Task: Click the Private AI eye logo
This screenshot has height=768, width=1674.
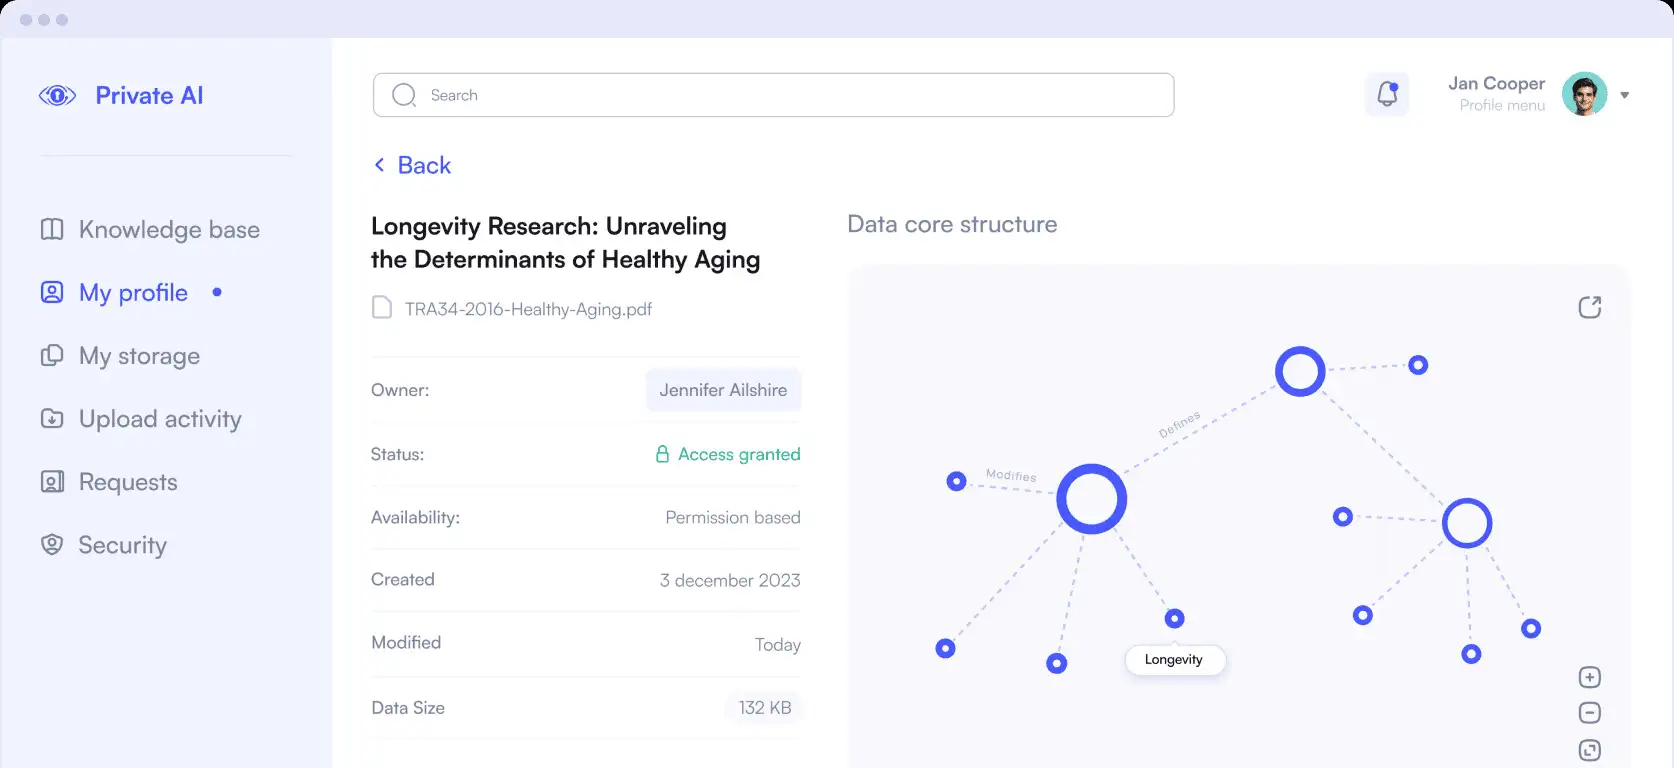Action: coord(57,96)
